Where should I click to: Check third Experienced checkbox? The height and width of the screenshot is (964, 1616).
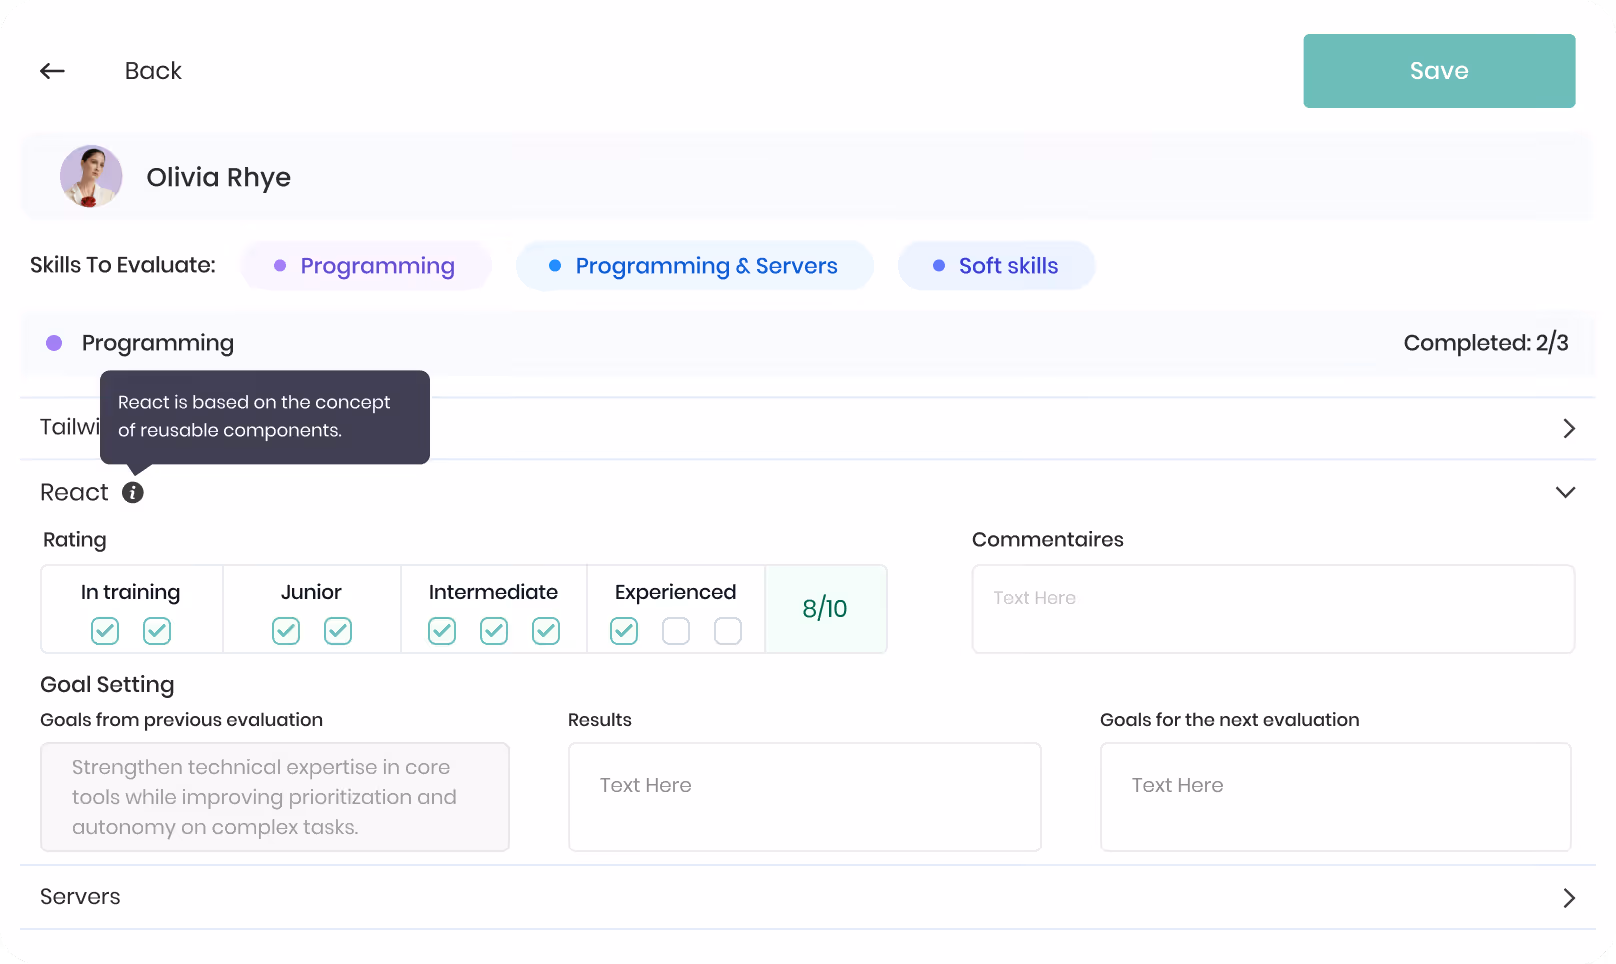(728, 631)
